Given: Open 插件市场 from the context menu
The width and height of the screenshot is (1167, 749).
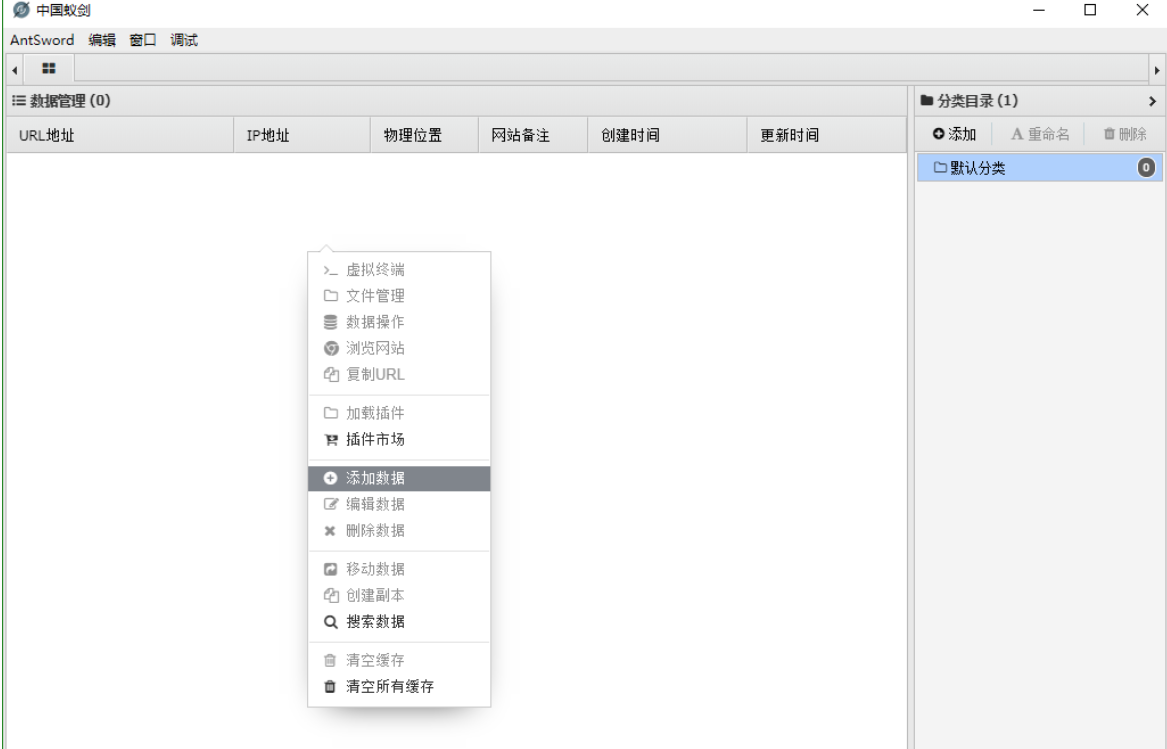Looking at the screenshot, I should [x=399, y=439].
